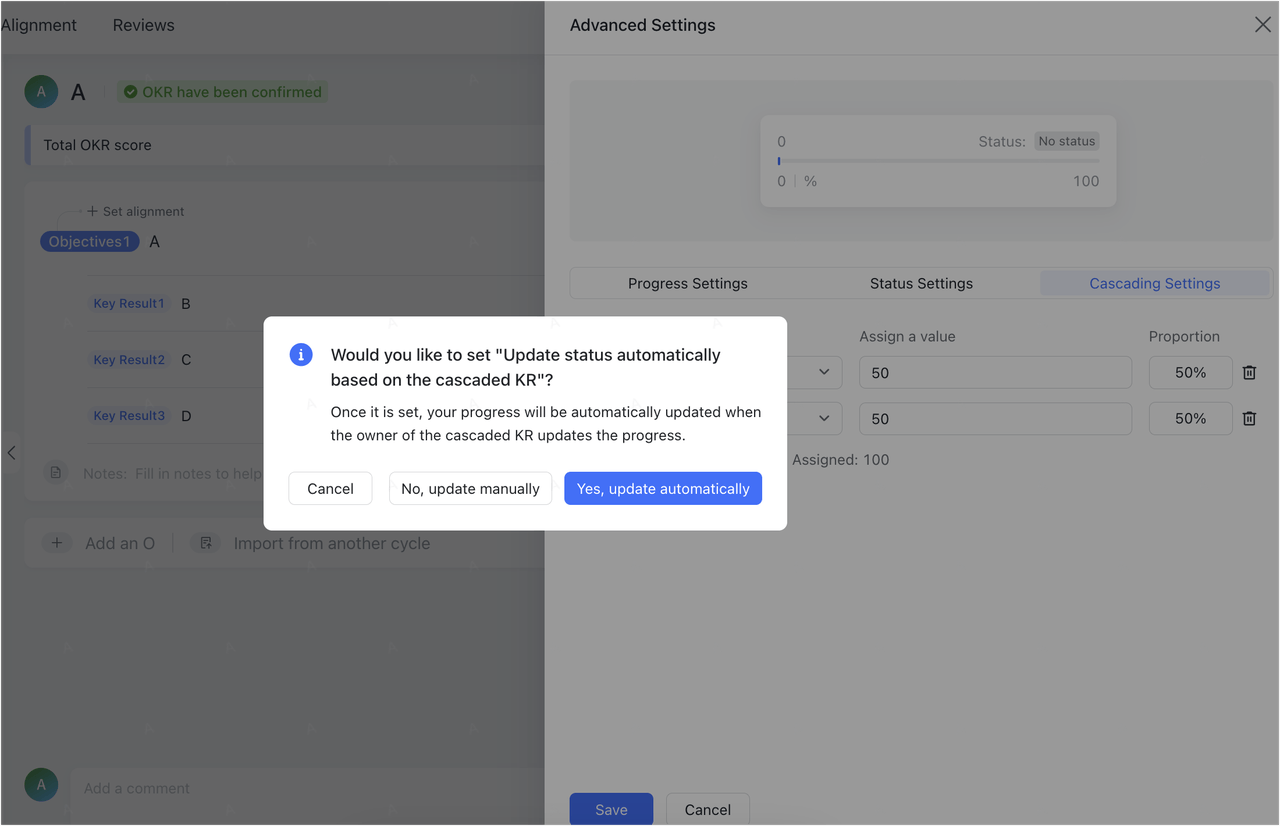Delete the first cascading row trash icon
The height and width of the screenshot is (826, 1280).
pos(1249,372)
